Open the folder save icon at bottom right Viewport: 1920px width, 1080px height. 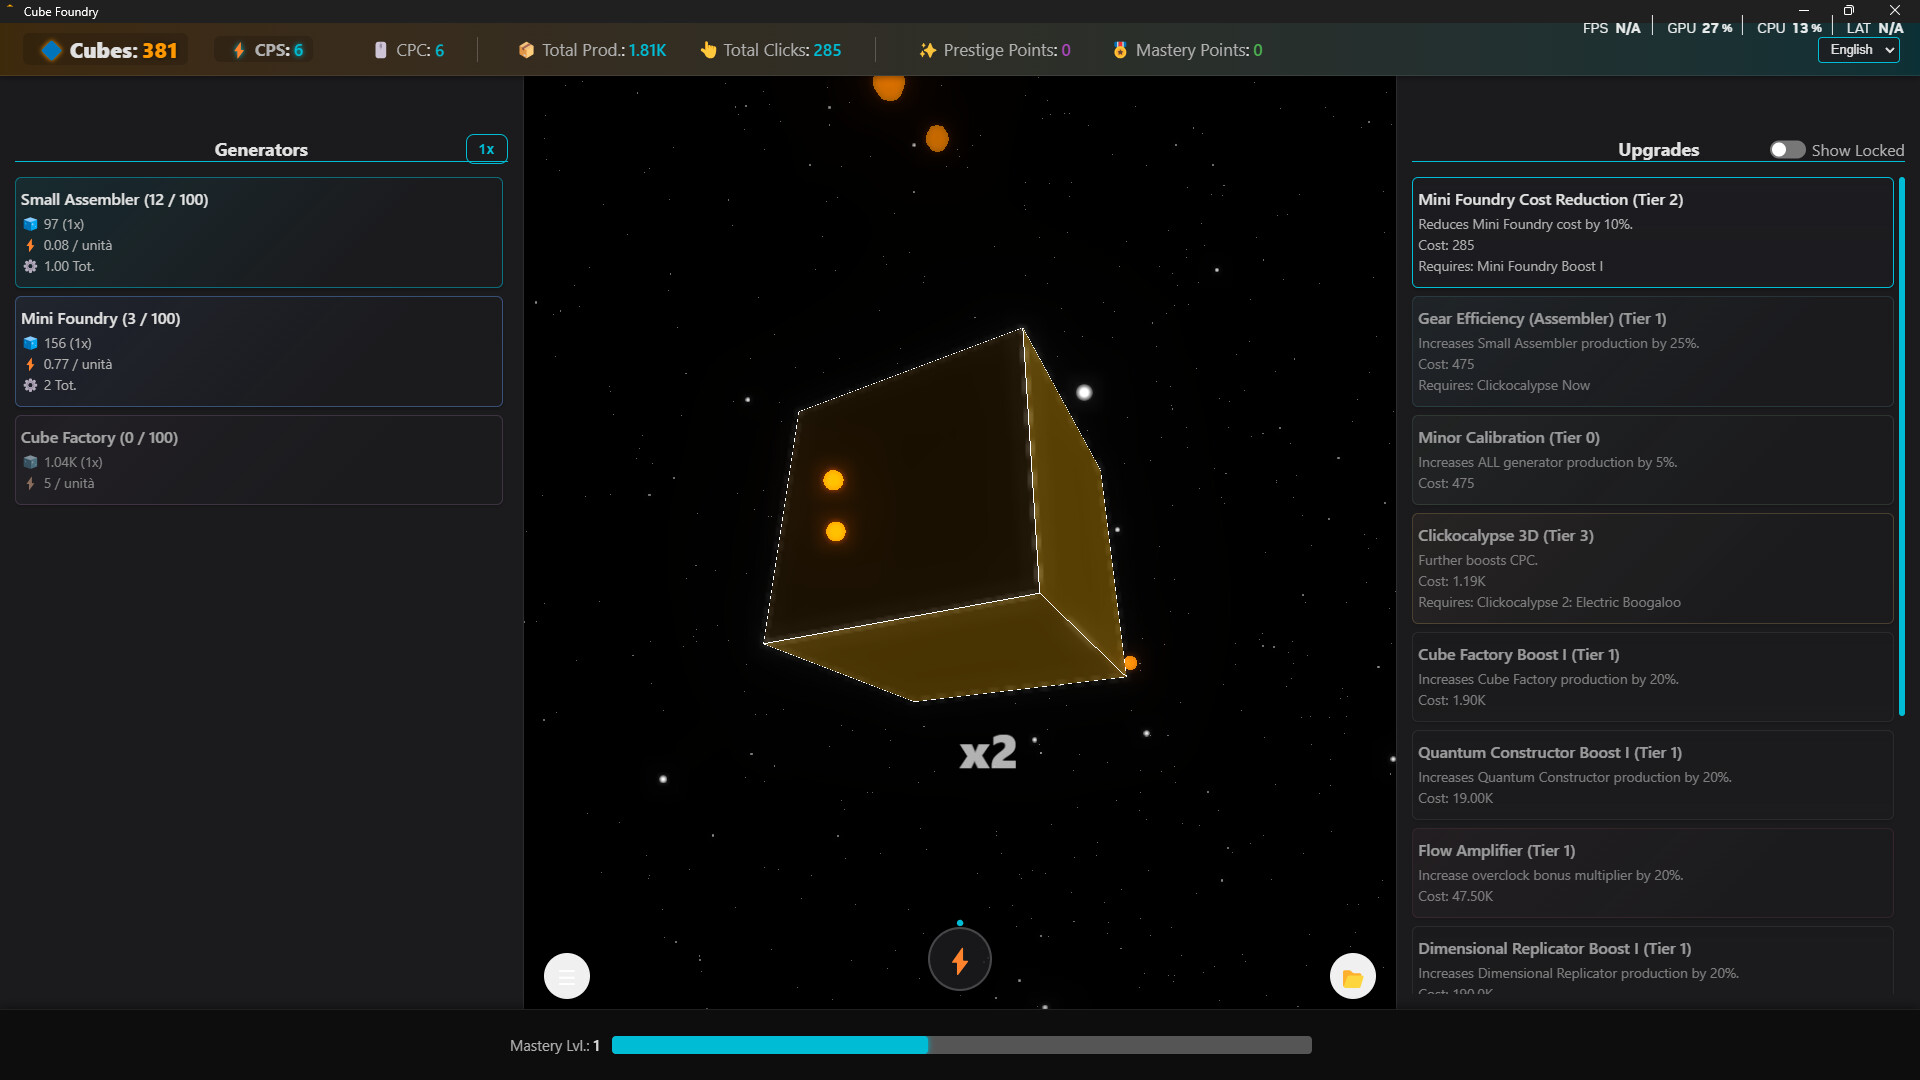(x=1353, y=976)
